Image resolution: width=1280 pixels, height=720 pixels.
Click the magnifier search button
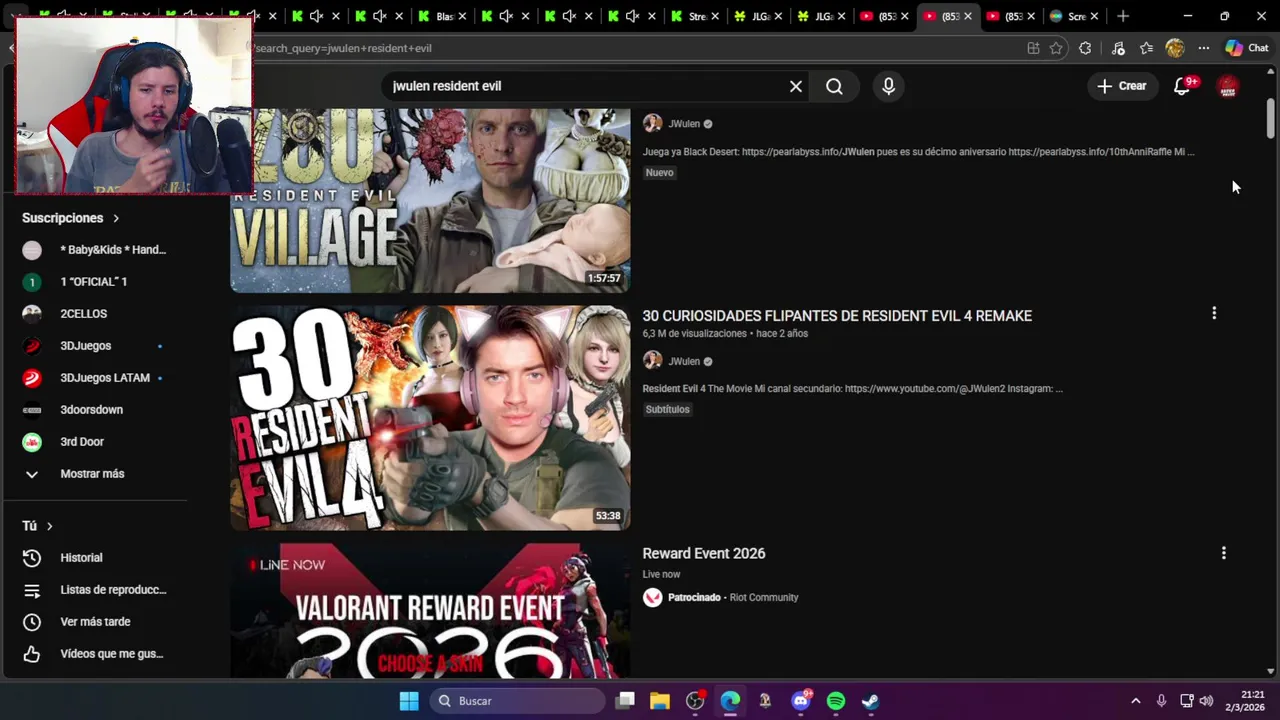(x=834, y=86)
